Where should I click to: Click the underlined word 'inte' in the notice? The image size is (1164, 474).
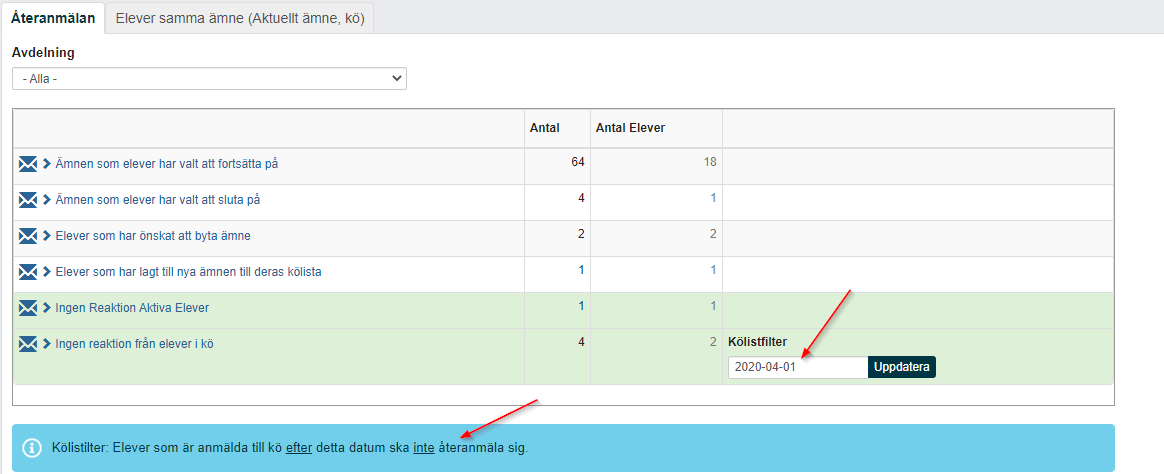pyautogui.click(x=424, y=449)
